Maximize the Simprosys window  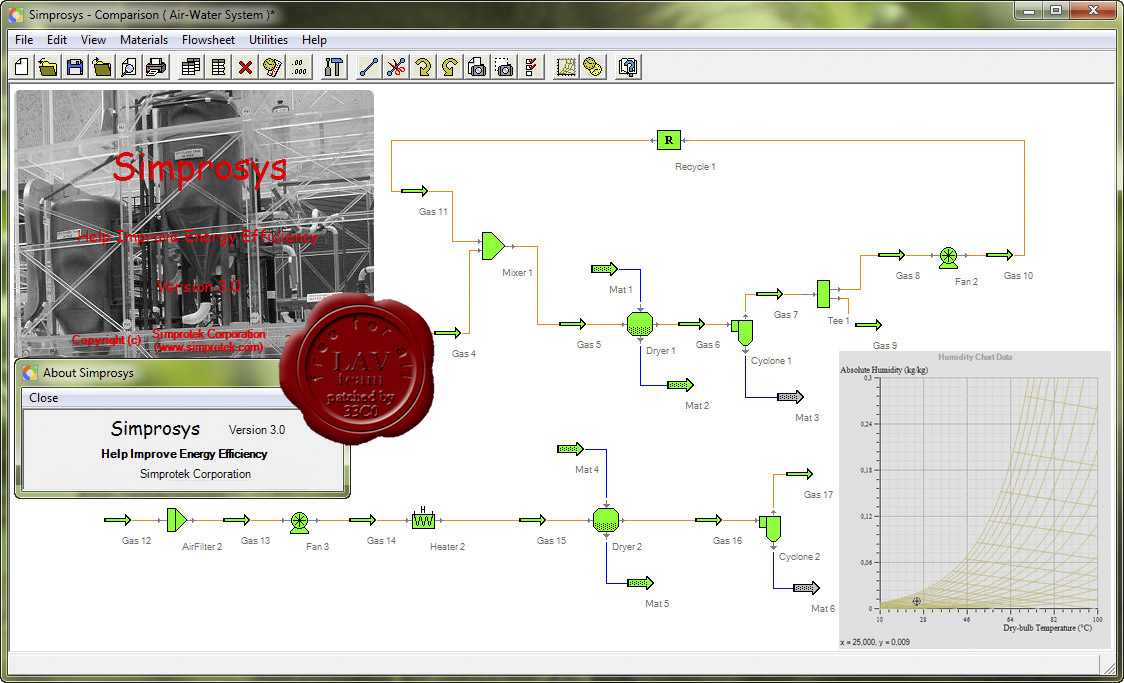(1056, 10)
